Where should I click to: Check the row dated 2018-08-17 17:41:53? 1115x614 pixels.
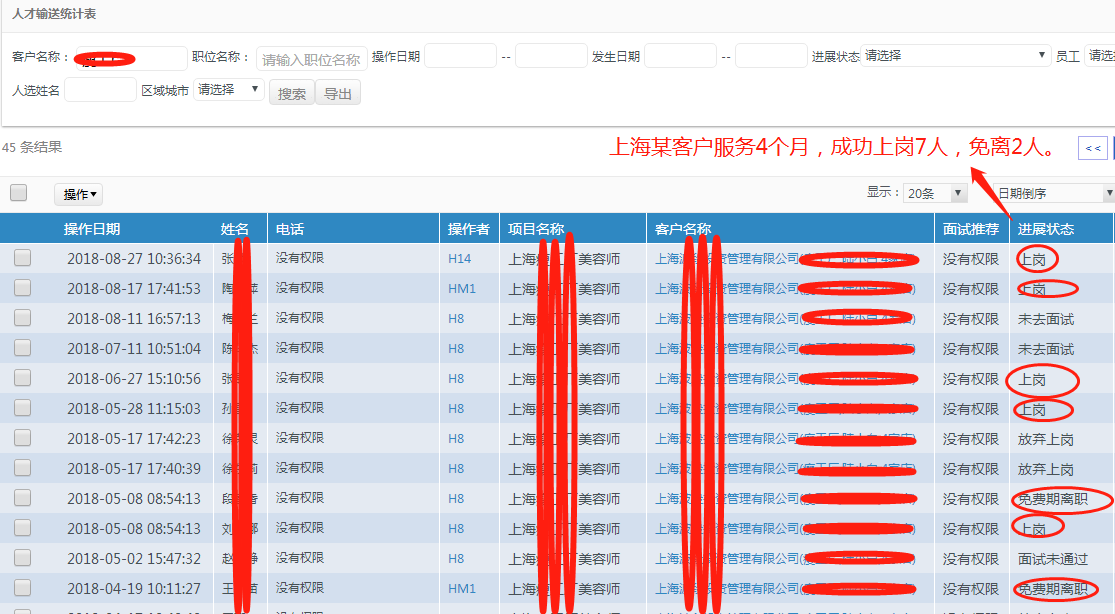(23, 287)
